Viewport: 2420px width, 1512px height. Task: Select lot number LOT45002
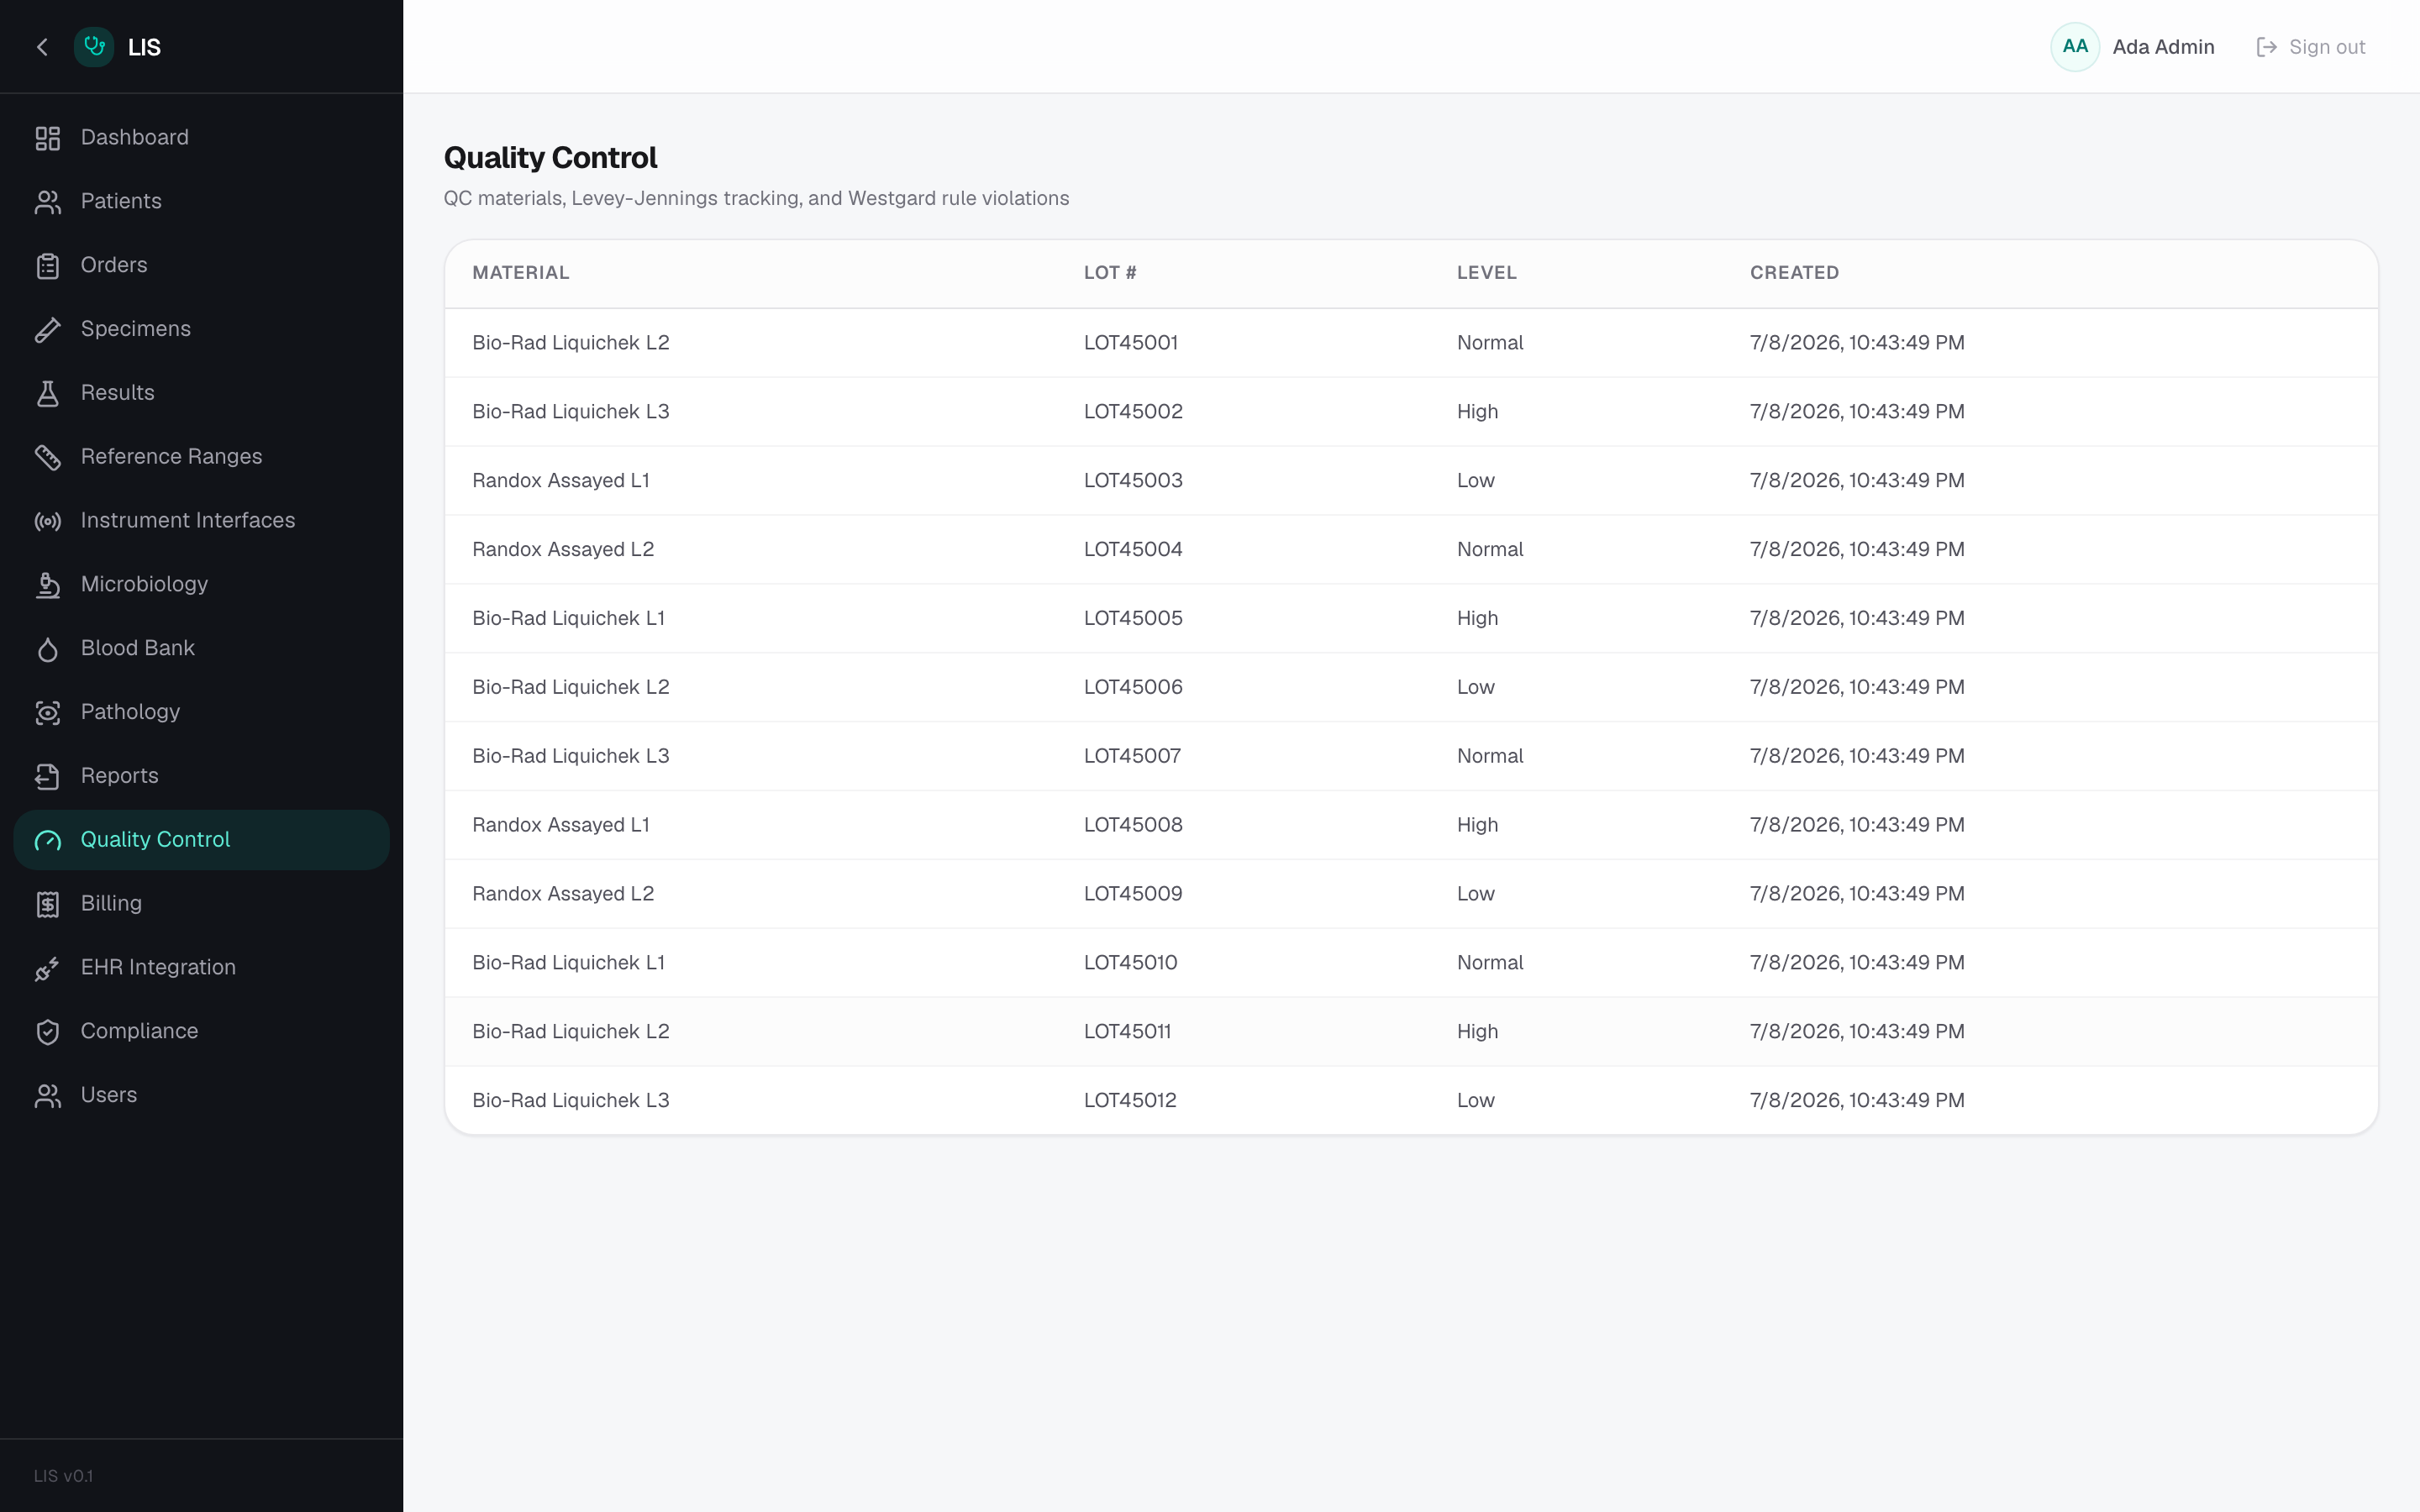coord(1133,412)
